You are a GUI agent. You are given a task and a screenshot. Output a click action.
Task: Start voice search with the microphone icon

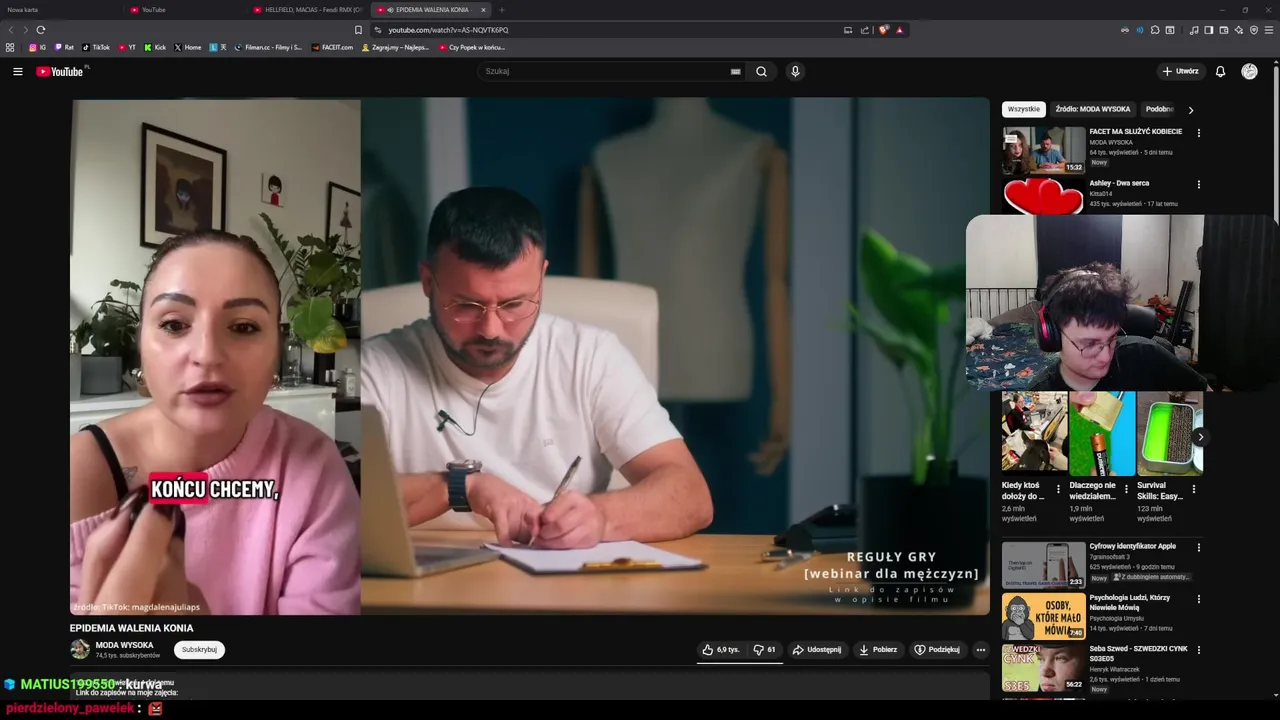(x=795, y=71)
